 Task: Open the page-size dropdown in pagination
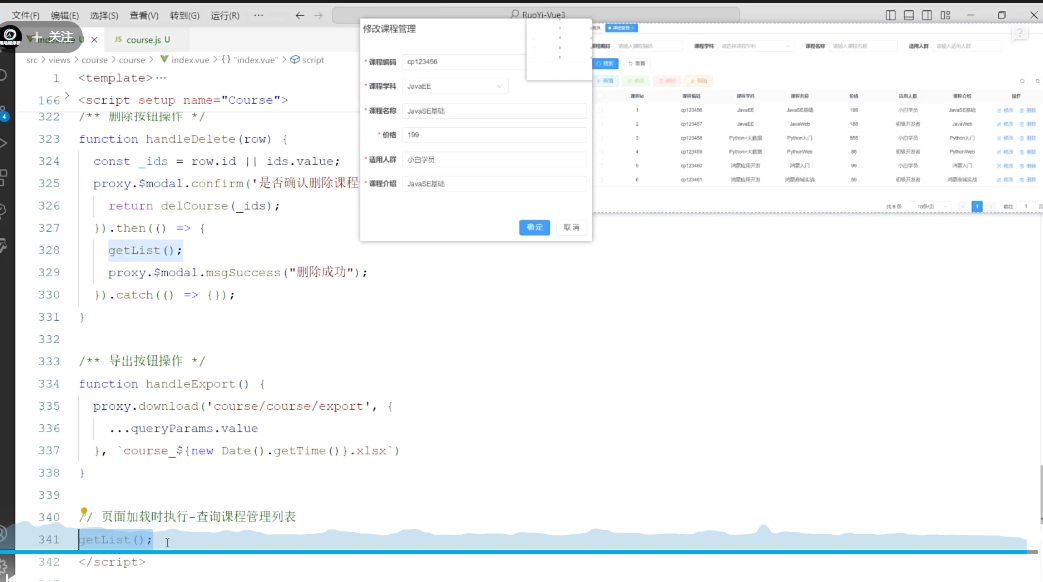point(929,207)
